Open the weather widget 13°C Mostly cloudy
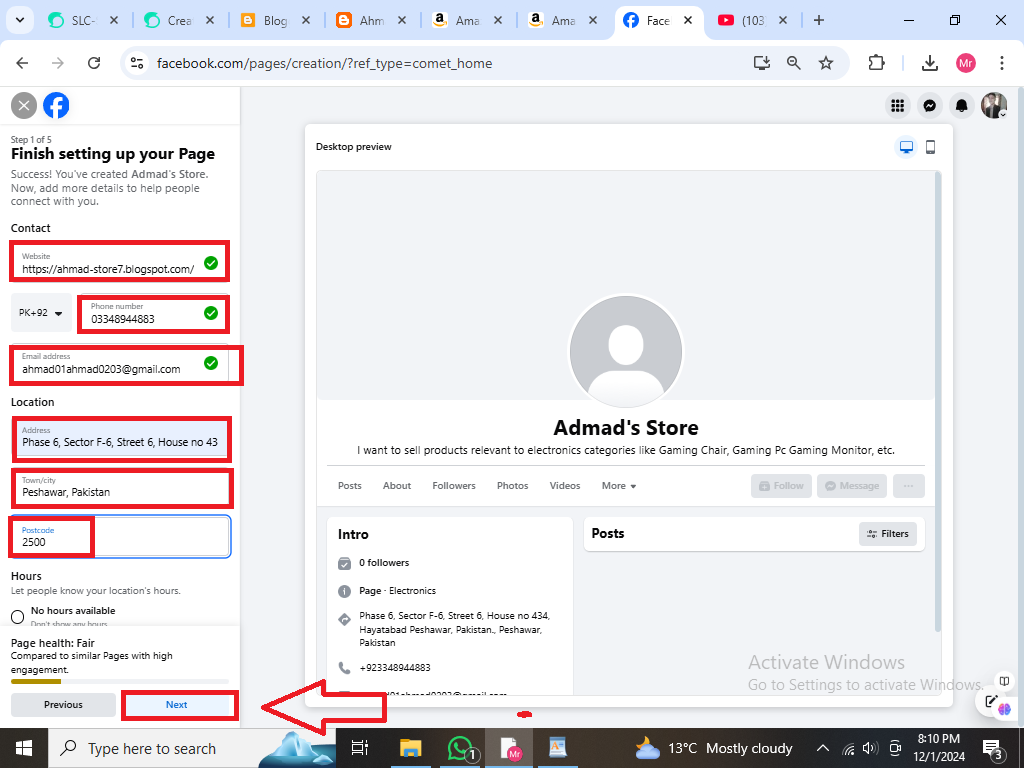Image resolution: width=1024 pixels, height=768 pixels. pyautogui.click(x=713, y=748)
